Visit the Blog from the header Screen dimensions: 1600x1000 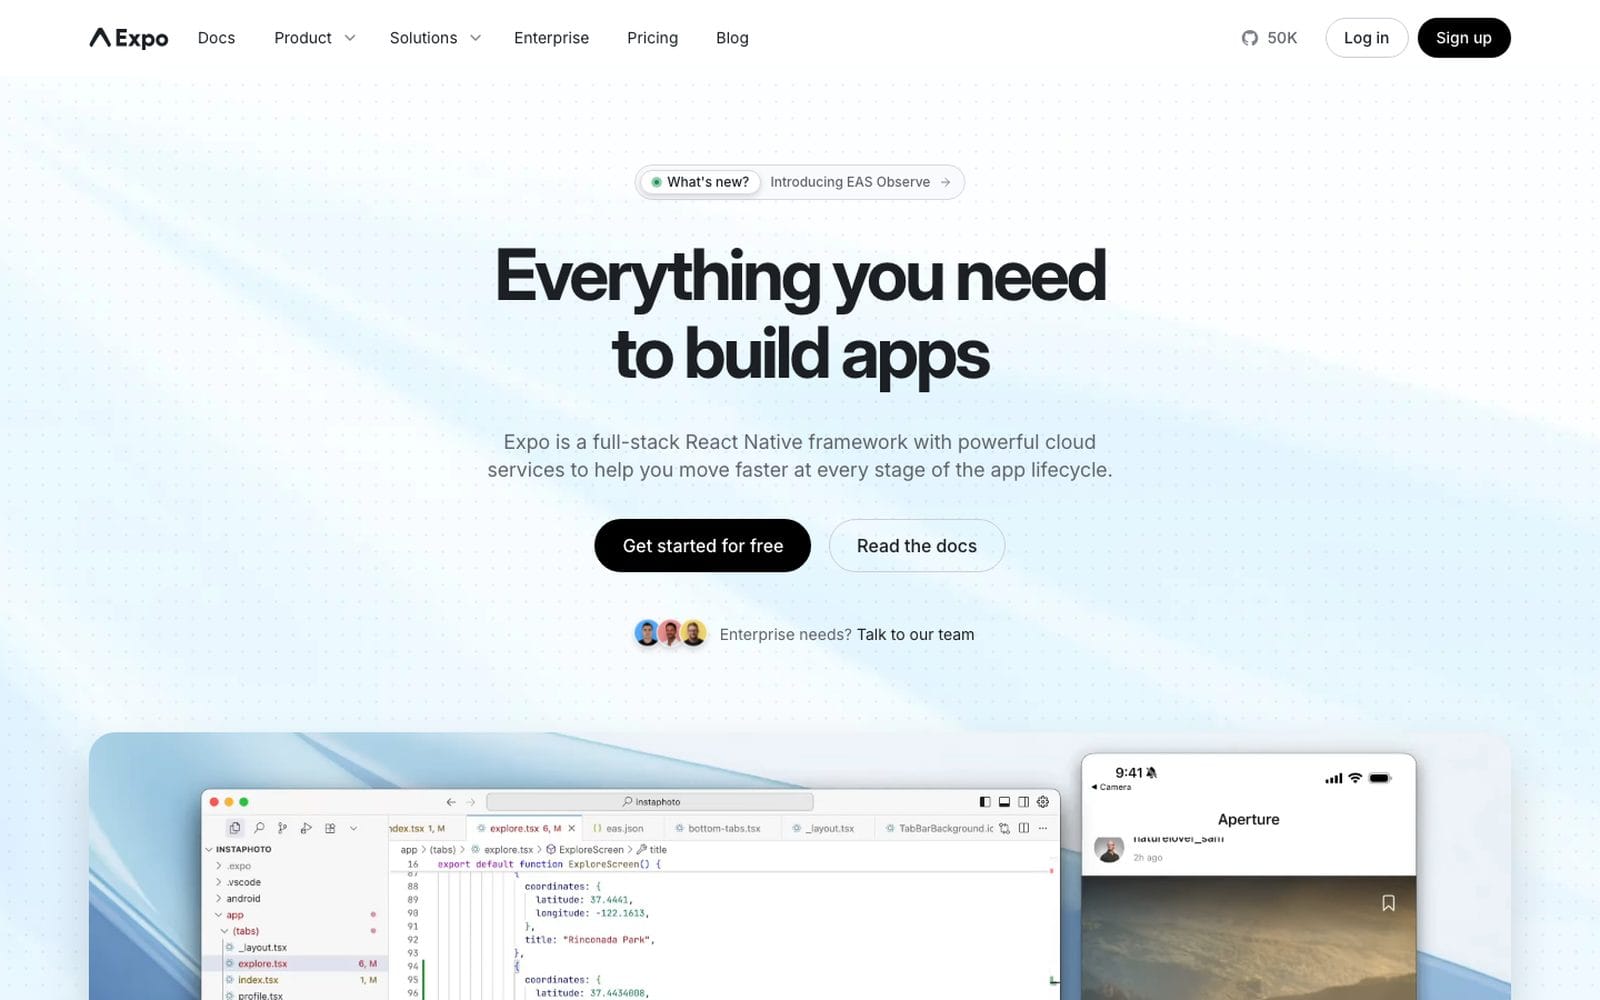pyautogui.click(x=732, y=38)
